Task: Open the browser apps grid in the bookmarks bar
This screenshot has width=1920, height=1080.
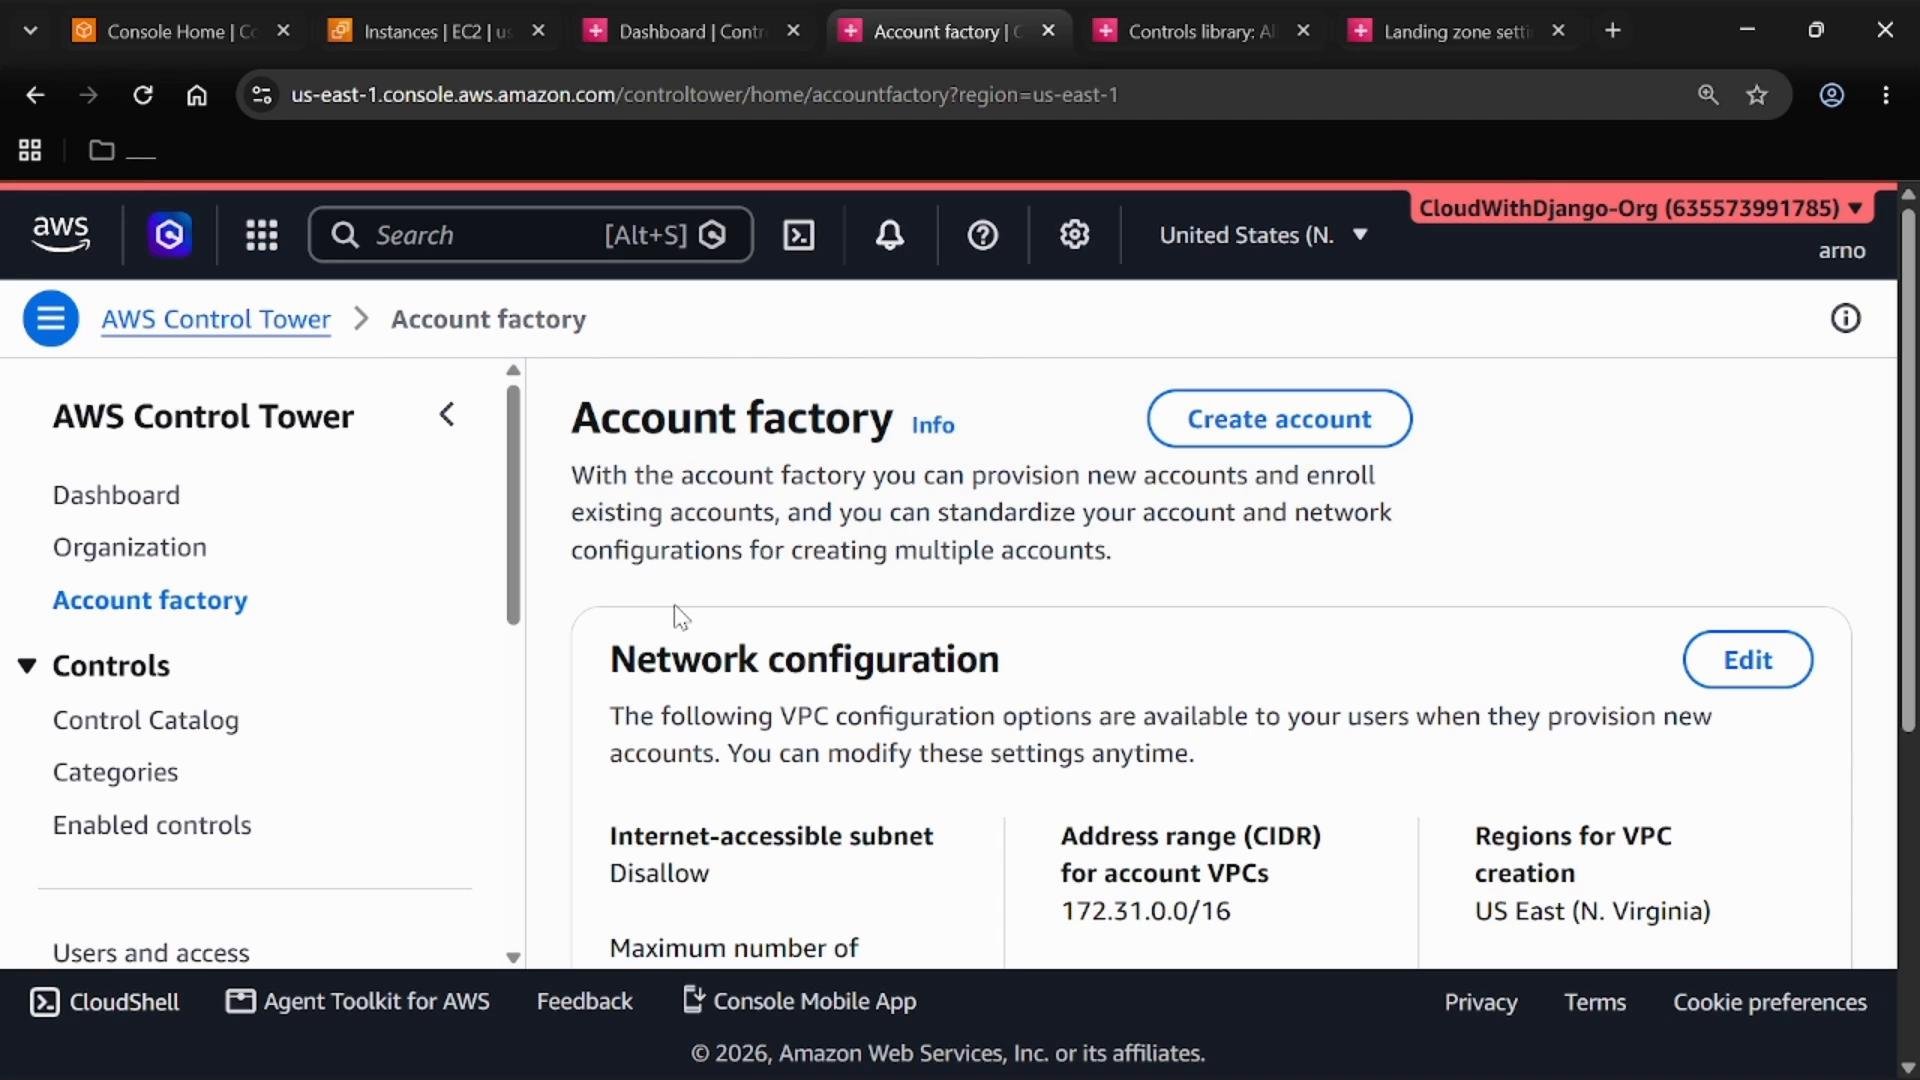Action: point(30,151)
